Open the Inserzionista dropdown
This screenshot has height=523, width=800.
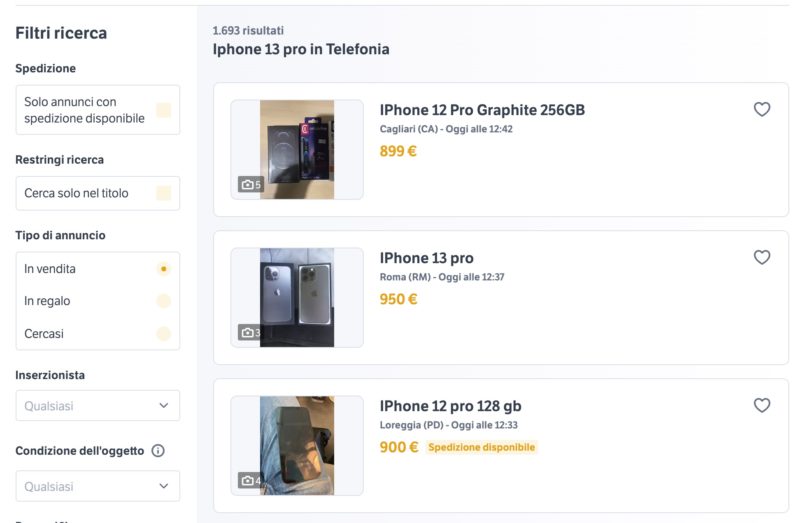[x=98, y=406]
